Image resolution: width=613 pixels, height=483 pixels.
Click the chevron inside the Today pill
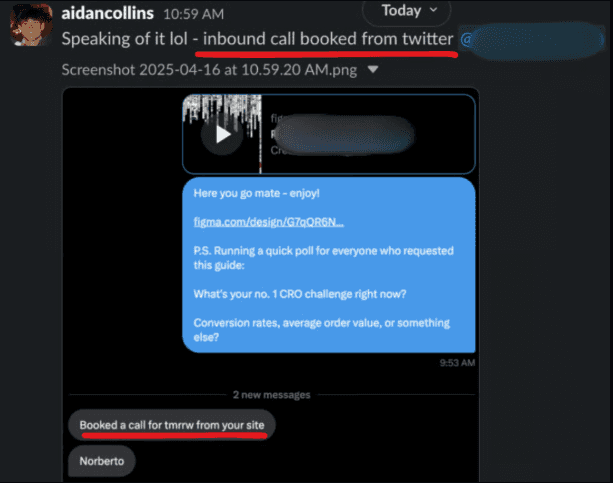coord(433,10)
